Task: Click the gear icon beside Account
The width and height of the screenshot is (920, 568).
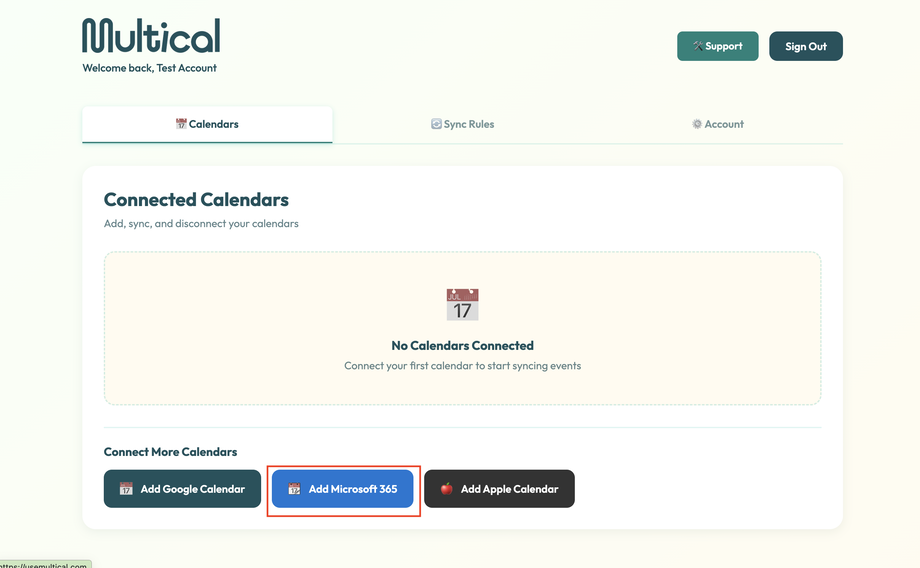Action: (697, 124)
